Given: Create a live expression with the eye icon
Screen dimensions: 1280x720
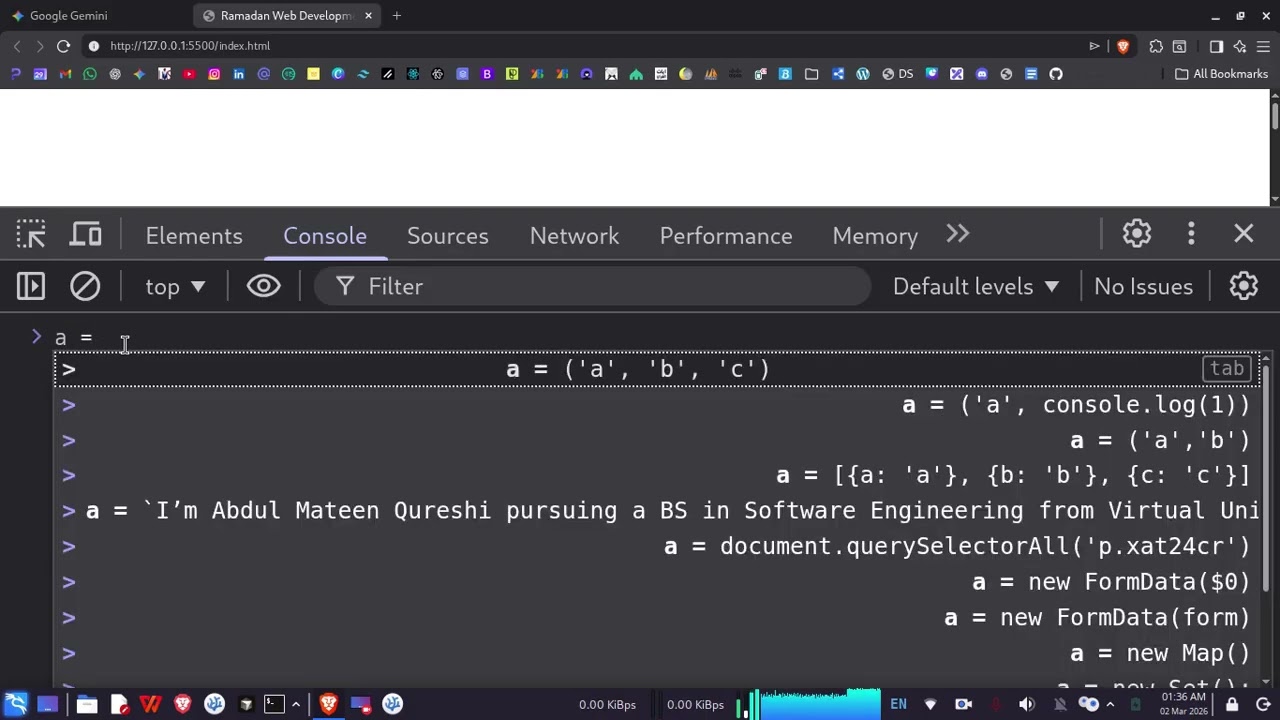Looking at the screenshot, I should 264,287.
